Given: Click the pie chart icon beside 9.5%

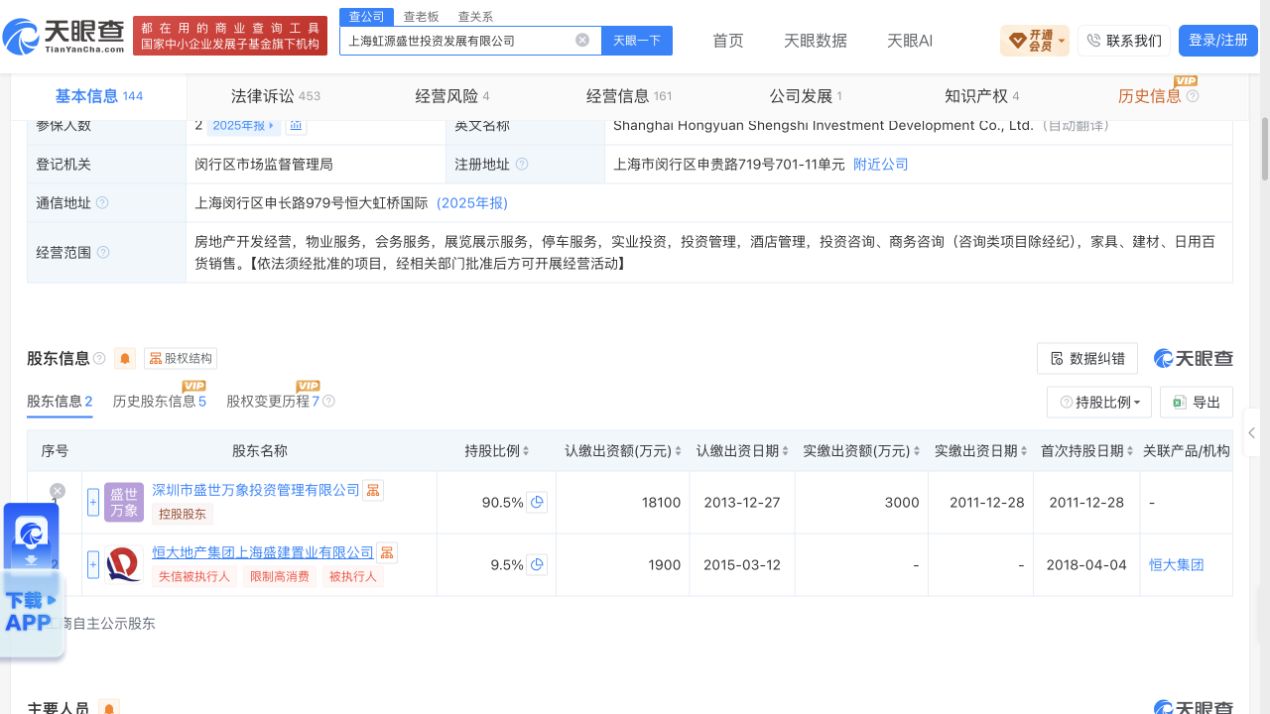Looking at the screenshot, I should (x=538, y=564).
